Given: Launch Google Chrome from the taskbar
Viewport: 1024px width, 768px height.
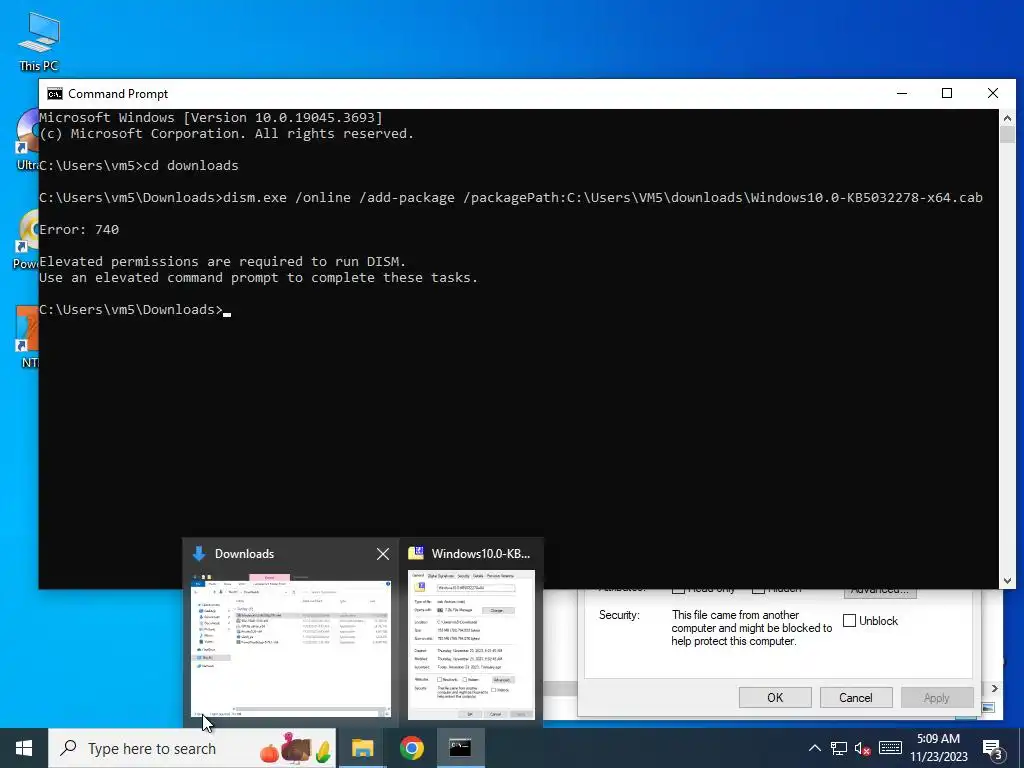Looking at the screenshot, I should click(411, 748).
